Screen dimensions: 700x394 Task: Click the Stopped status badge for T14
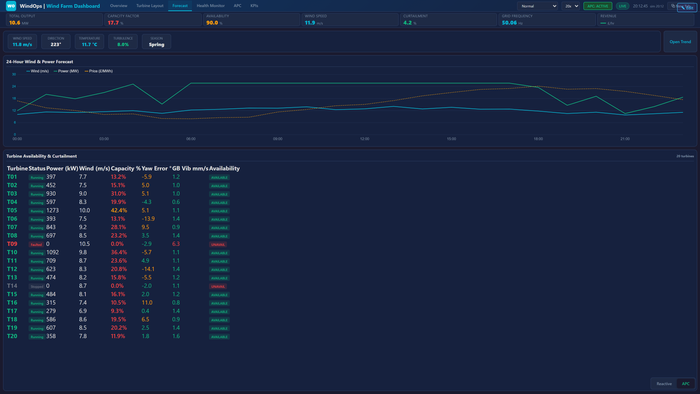[x=36, y=286]
